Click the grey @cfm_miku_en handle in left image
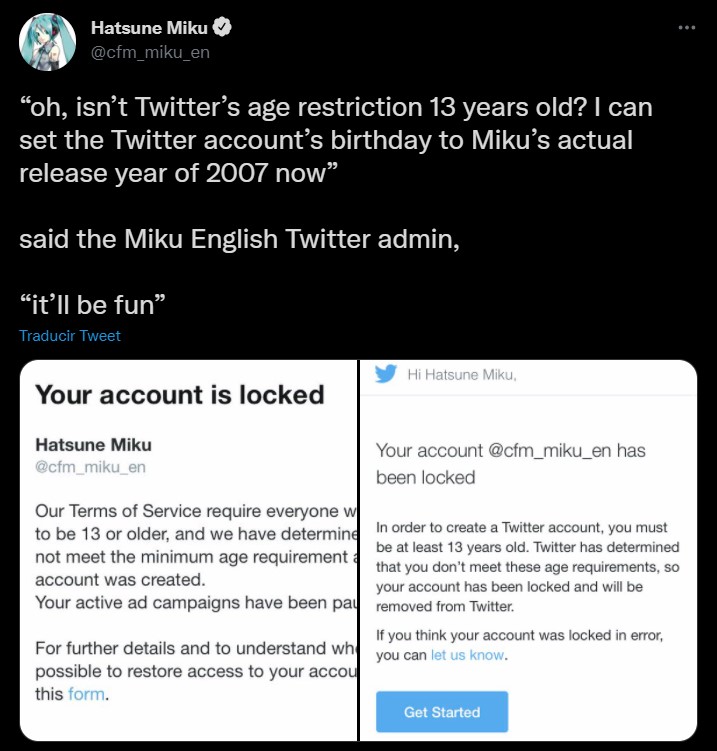Viewport: 717px width, 751px height. (x=91, y=466)
